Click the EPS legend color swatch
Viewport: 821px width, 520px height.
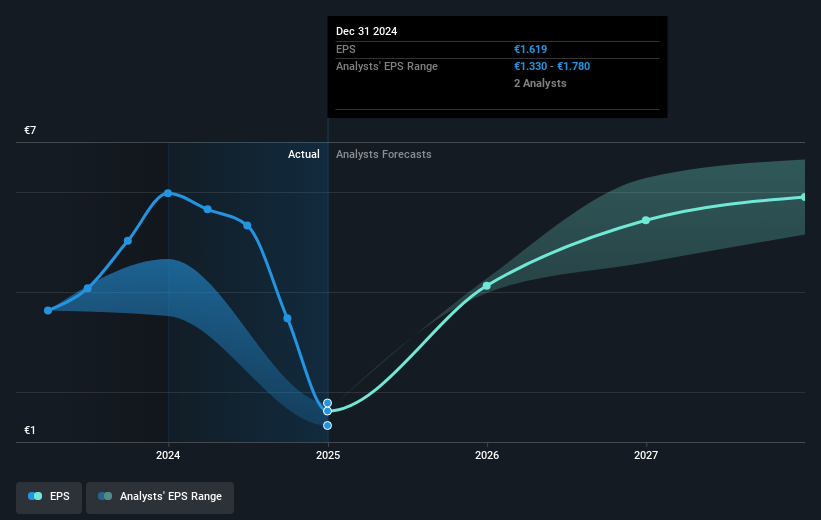35,496
